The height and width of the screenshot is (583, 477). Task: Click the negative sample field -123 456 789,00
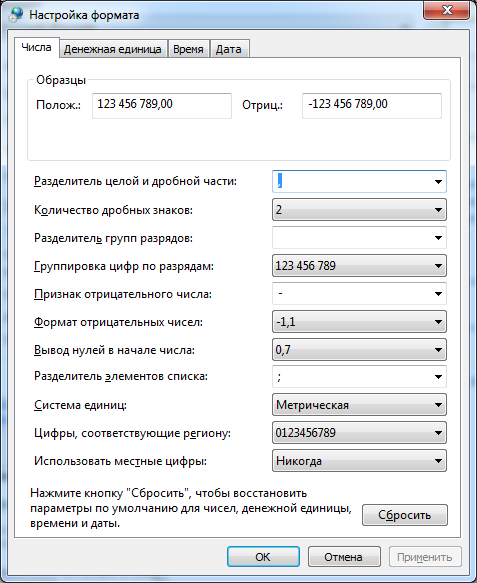pos(372,106)
